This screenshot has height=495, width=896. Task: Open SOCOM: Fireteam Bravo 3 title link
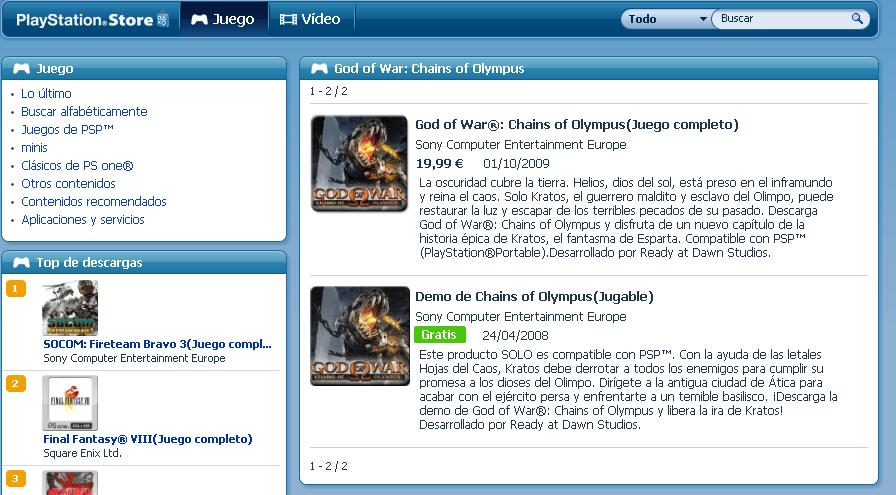click(157, 344)
